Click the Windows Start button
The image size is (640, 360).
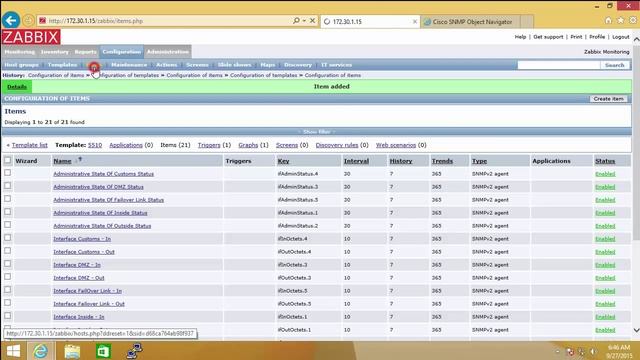(x=13, y=351)
